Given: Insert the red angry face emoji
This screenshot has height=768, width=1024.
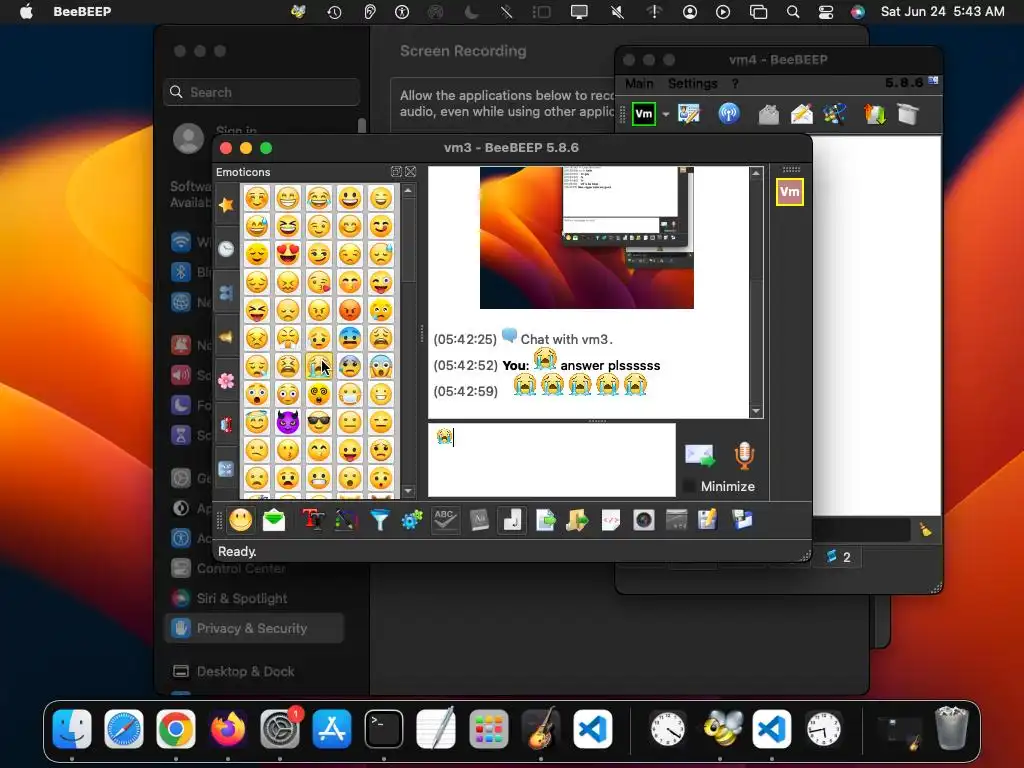Looking at the screenshot, I should [350, 310].
